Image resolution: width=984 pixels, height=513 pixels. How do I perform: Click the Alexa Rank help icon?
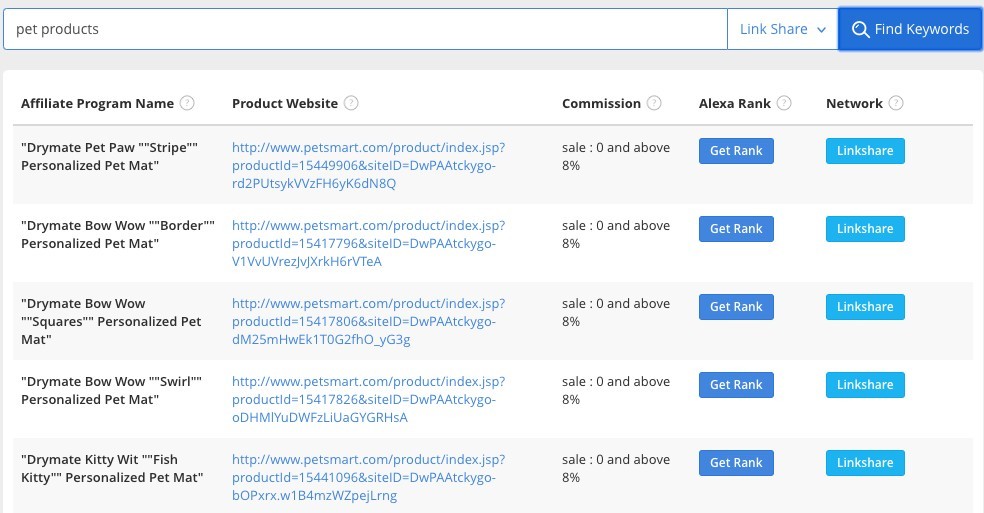click(784, 103)
